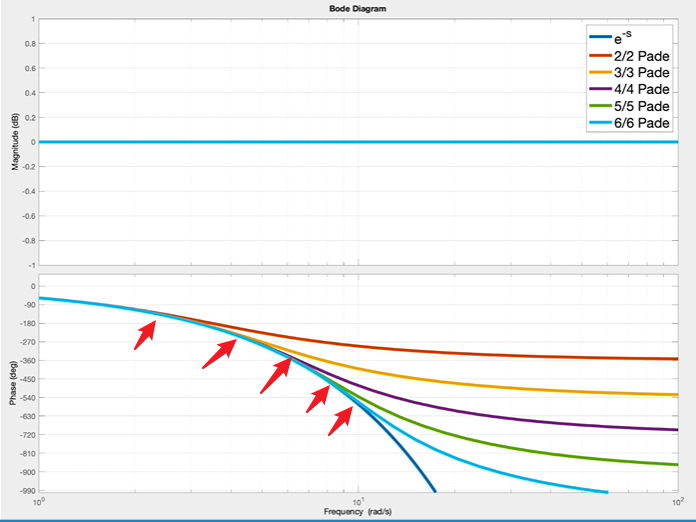Click the 10^1 frequency tick label
This screenshot has width=696, height=522.
click(x=358, y=502)
